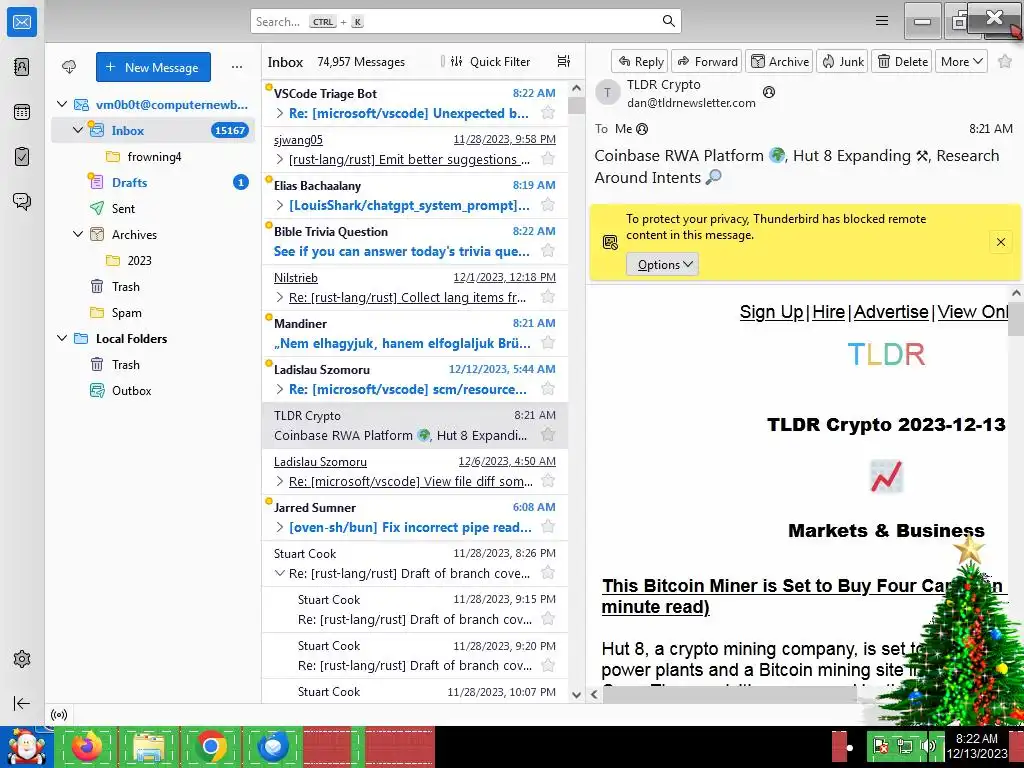The width and height of the screenshot is (1024, 768).
Task: Open remote content Options dropdown
Action: tap(662, 264)
